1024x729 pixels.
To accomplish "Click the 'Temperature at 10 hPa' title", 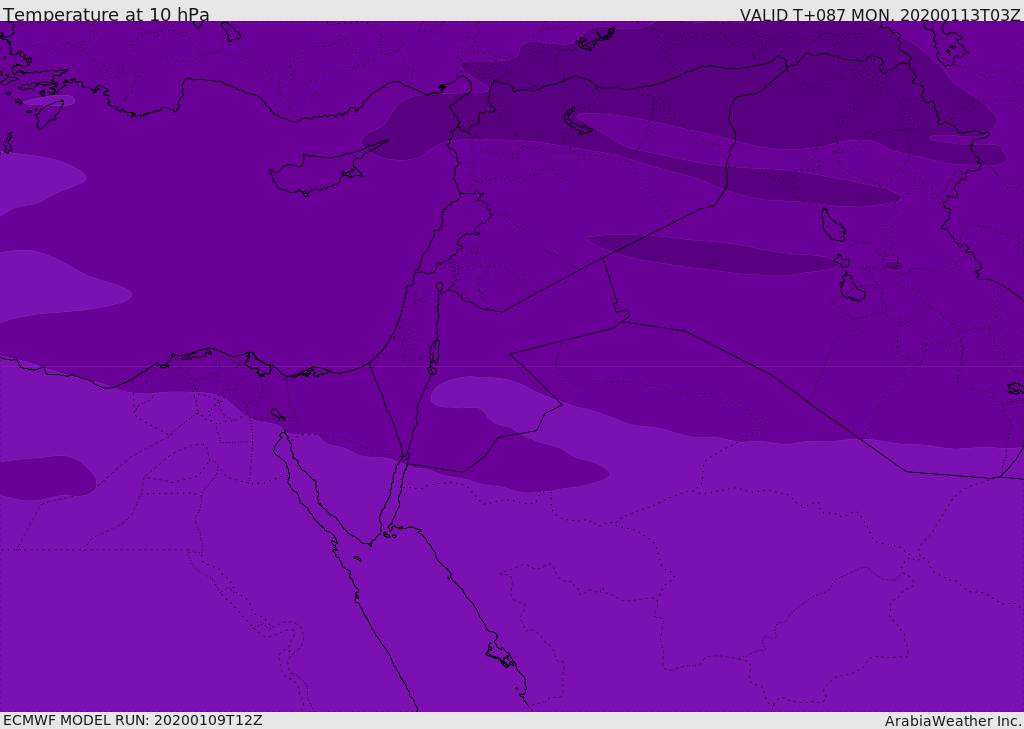I will 106,14.
